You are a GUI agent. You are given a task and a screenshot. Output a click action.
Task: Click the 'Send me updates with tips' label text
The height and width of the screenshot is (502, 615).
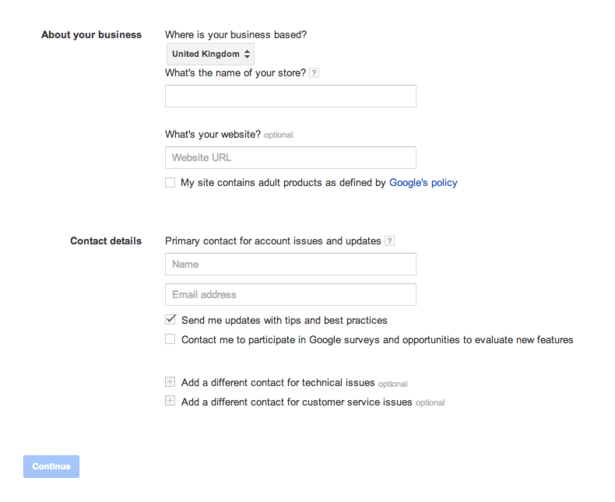coord(284,320)
